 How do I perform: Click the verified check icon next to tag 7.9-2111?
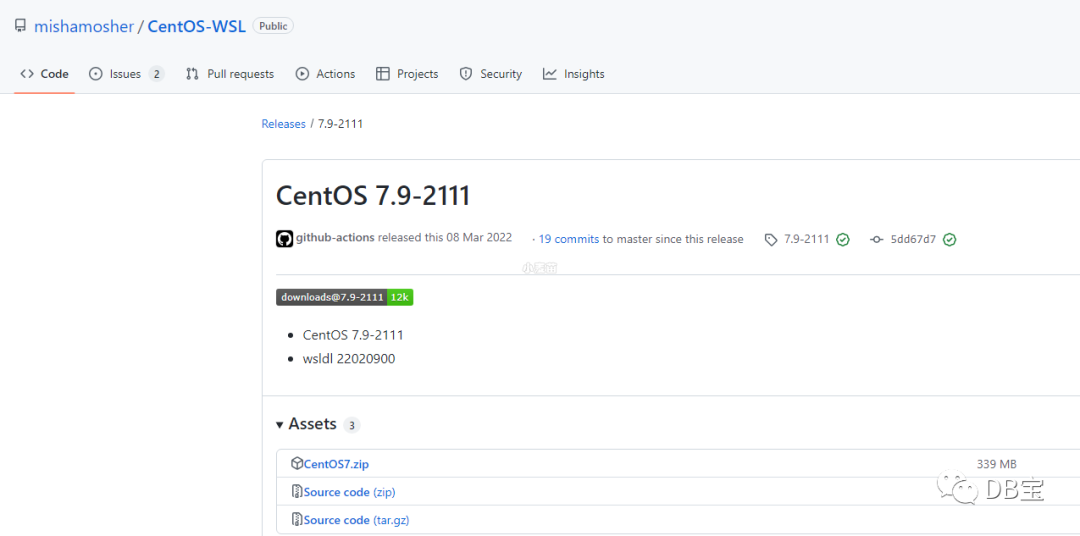[x=842, y=240]
